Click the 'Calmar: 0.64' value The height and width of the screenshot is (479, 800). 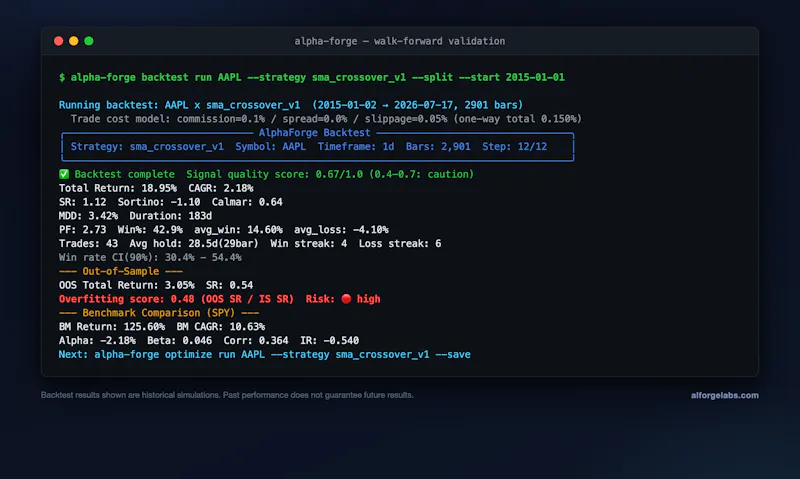[247, 202]
